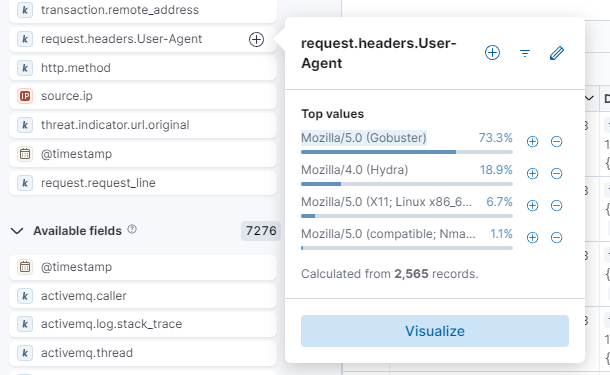Click the filter-for-field-present icon in popover
610x375 pixels.
[x=525, y=53]
